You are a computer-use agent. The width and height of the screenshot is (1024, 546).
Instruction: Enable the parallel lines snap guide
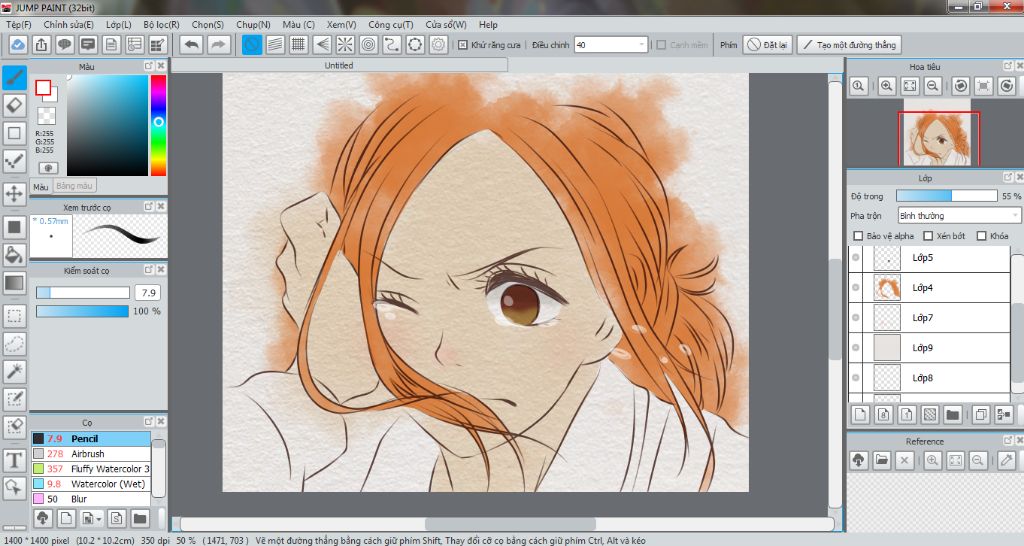pyautogui.click(x=276, y=44)
